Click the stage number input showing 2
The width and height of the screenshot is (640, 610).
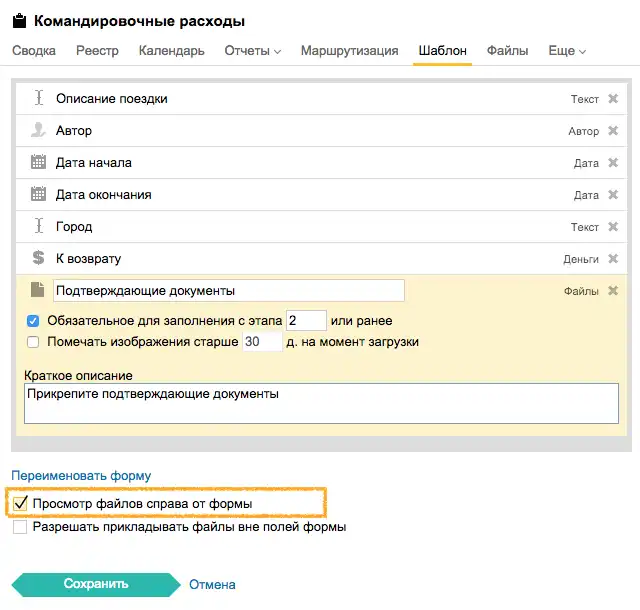(306, 321)
